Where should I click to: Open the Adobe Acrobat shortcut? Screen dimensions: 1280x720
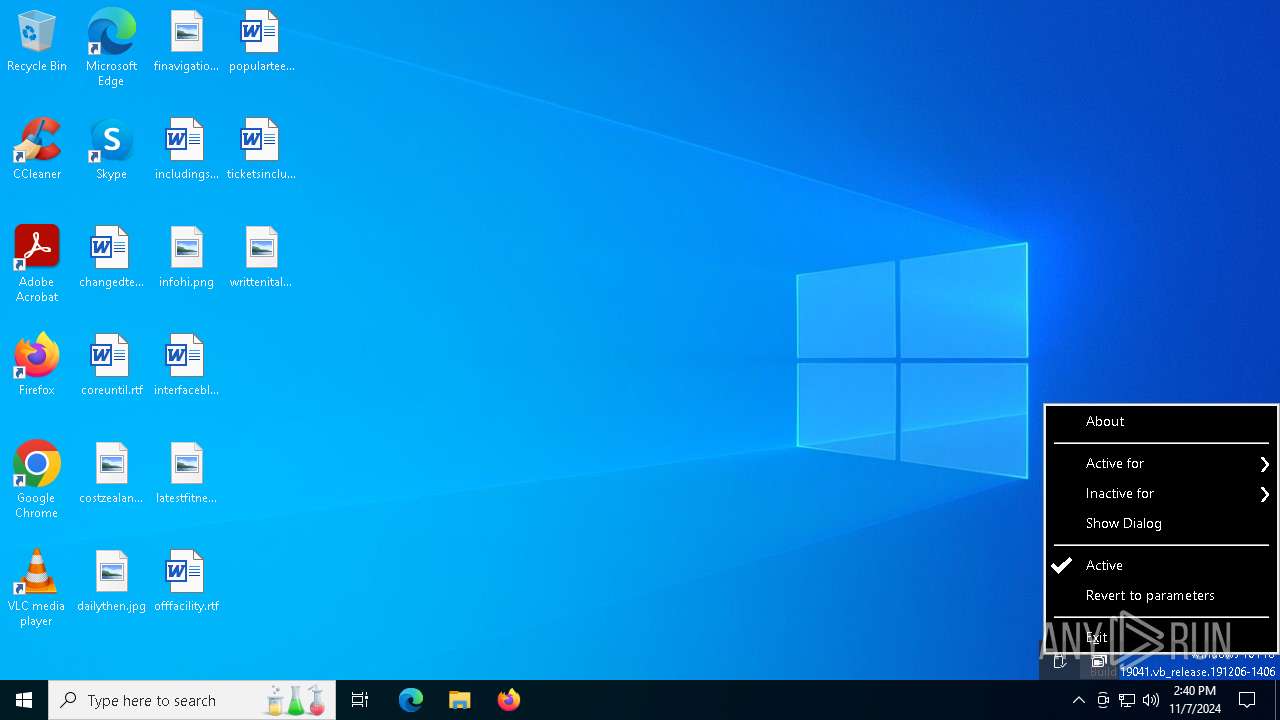point(37,264)
